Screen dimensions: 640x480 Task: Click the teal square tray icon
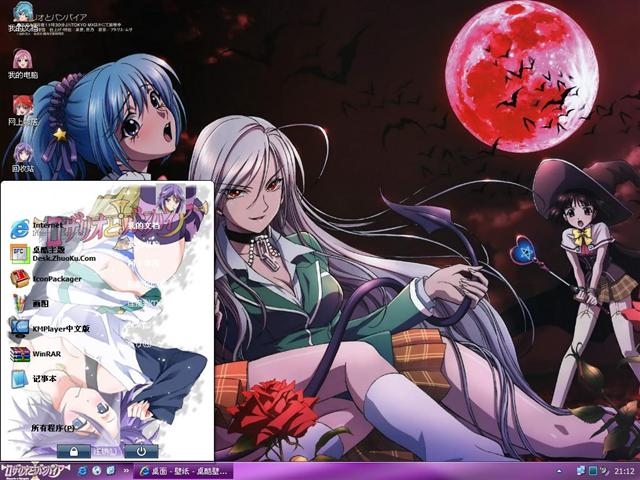tap(593, 471)
